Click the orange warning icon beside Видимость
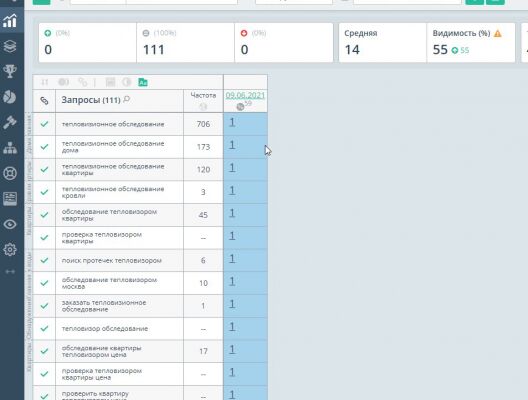 point(498,33)
